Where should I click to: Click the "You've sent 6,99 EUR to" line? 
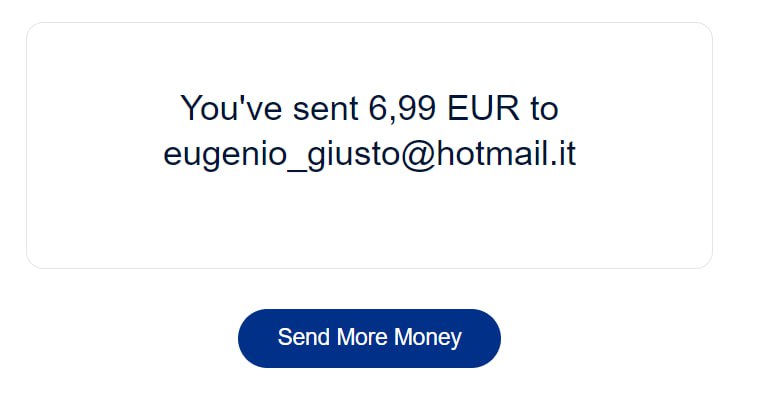pos(370,108)
